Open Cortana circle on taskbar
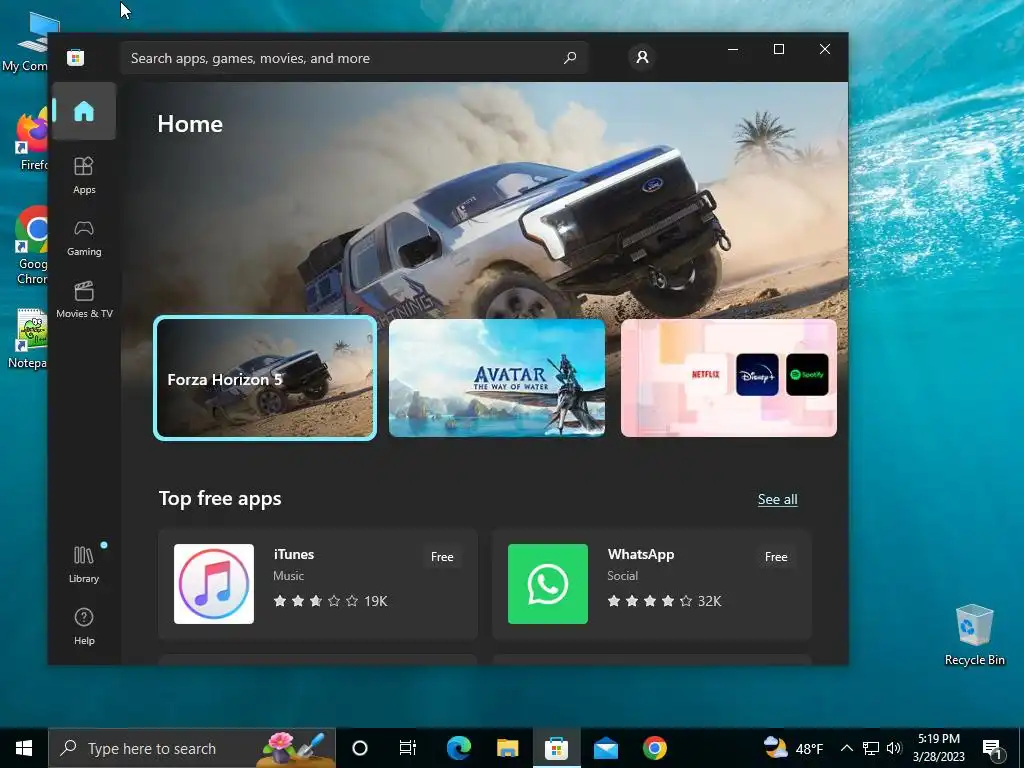This screenshot has height=768, width=1024. point(360,748)
